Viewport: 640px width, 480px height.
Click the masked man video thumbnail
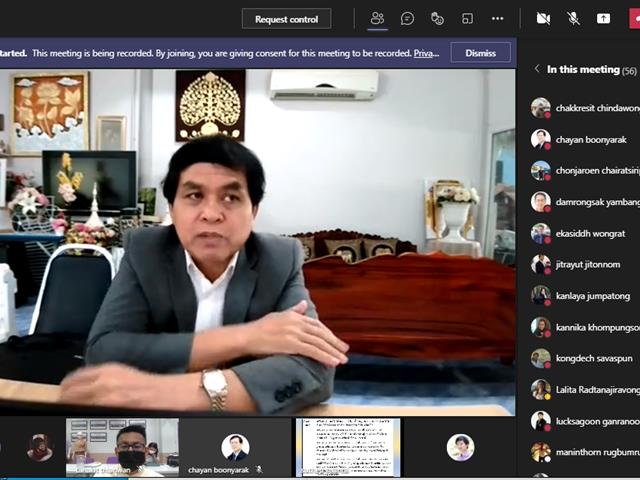[122, 447]
